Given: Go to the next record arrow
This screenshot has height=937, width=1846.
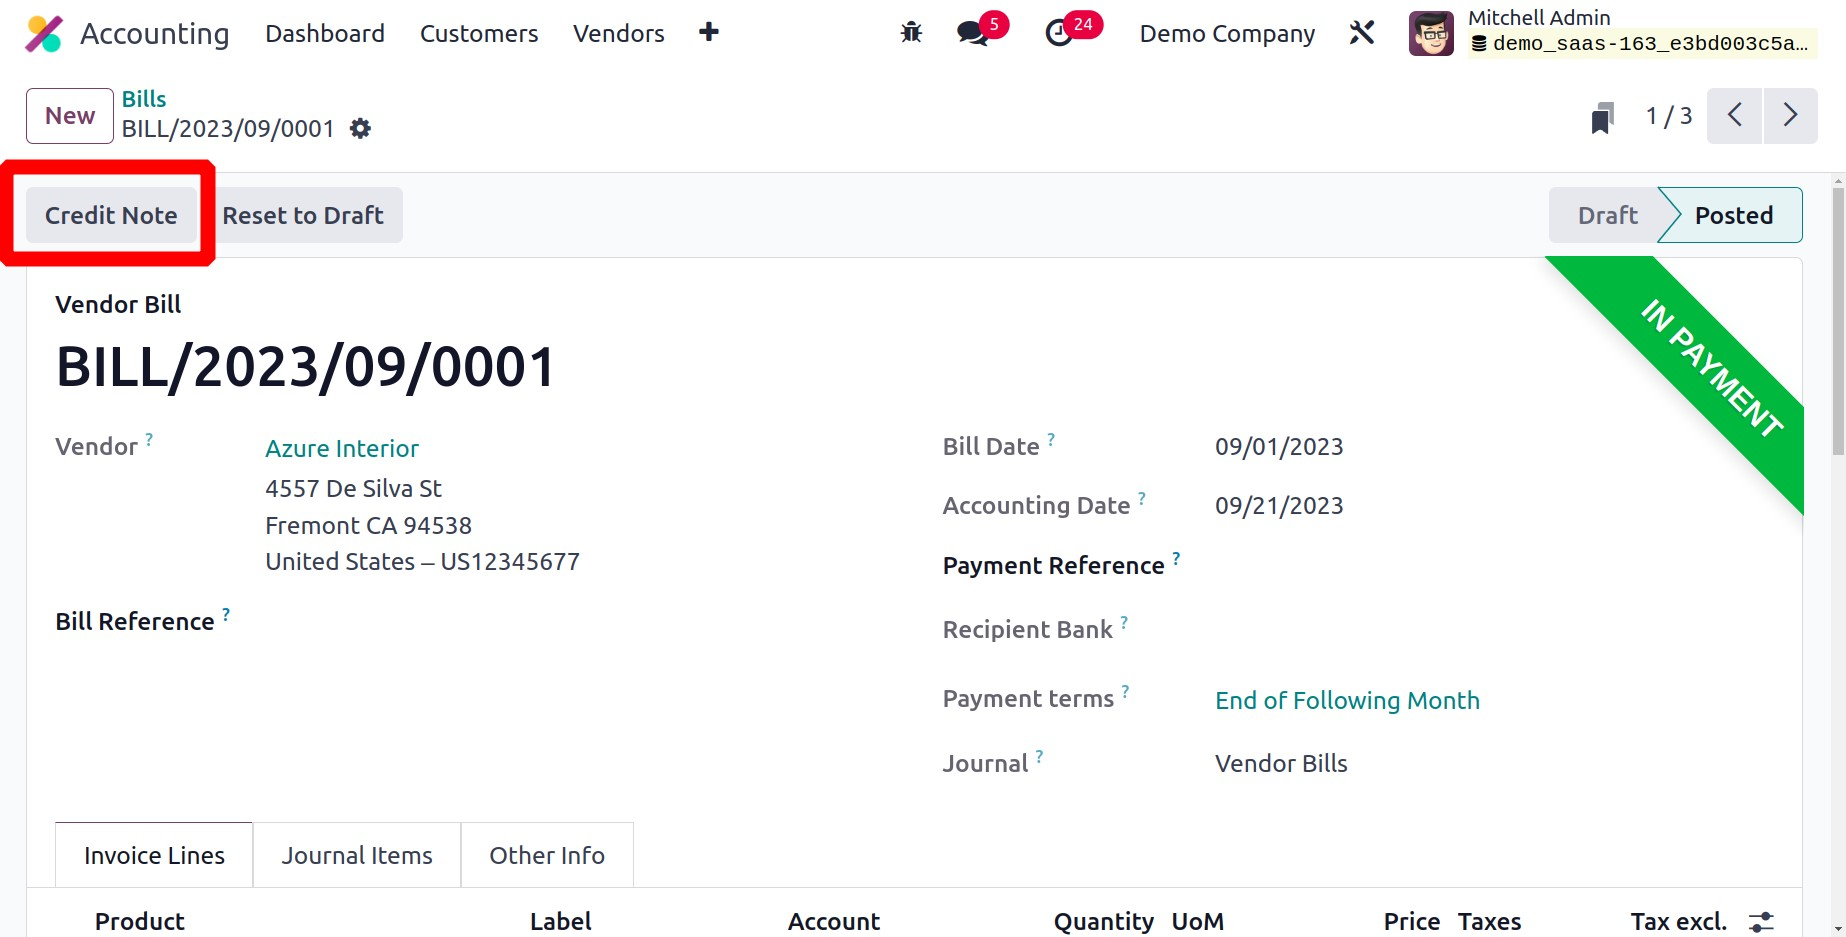Looking at the screenshot, I should point(1790,116).
